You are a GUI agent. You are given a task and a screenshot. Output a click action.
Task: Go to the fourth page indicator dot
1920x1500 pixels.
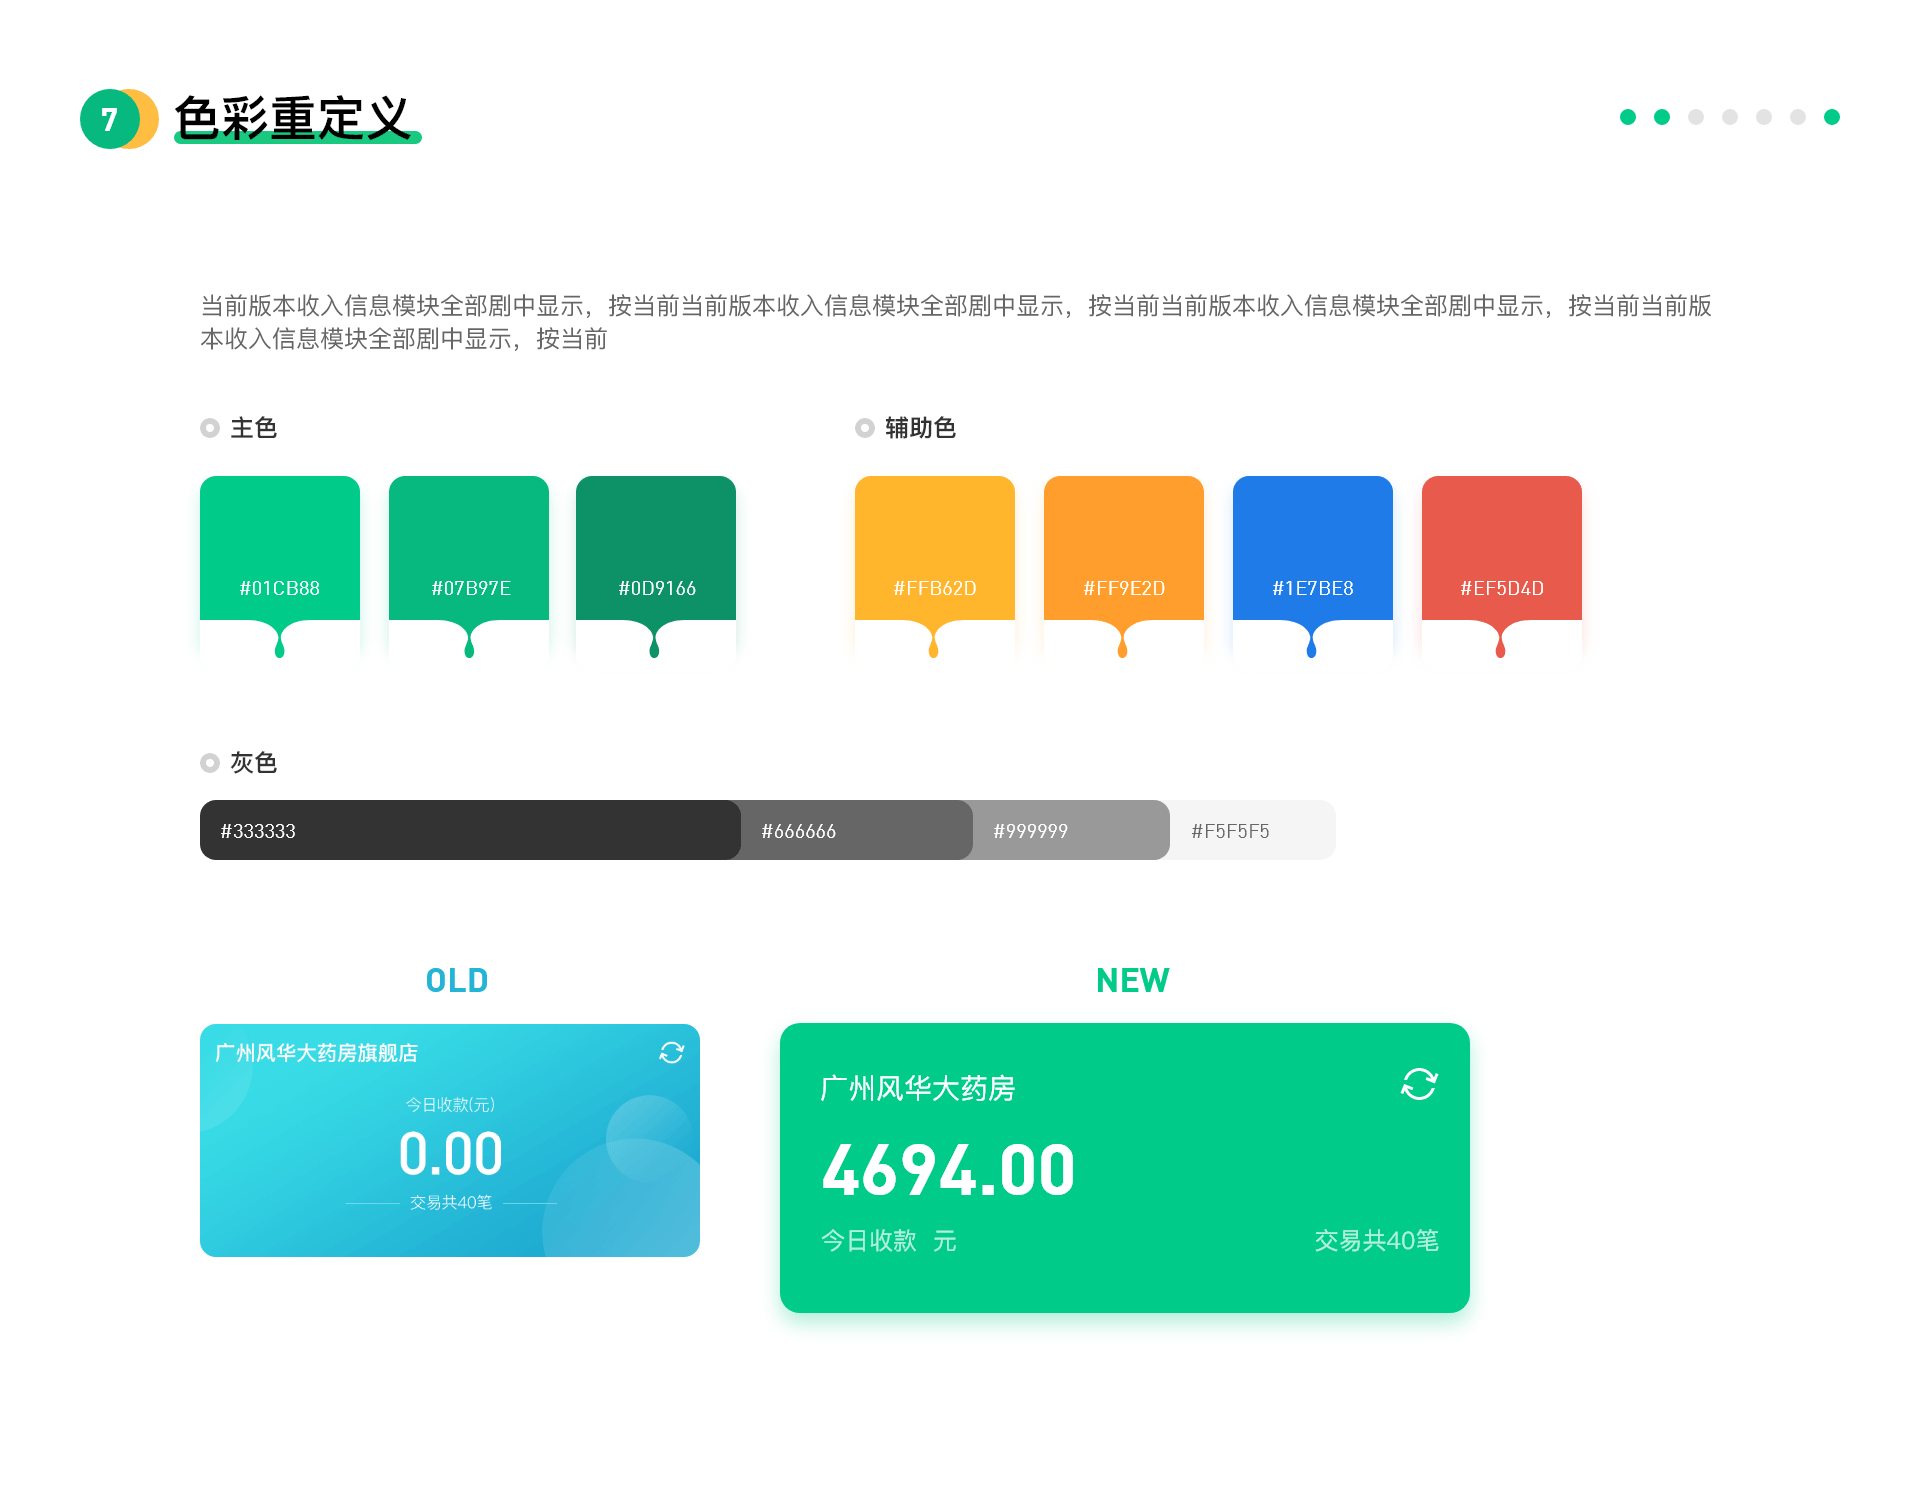[x=1730, y=117]
